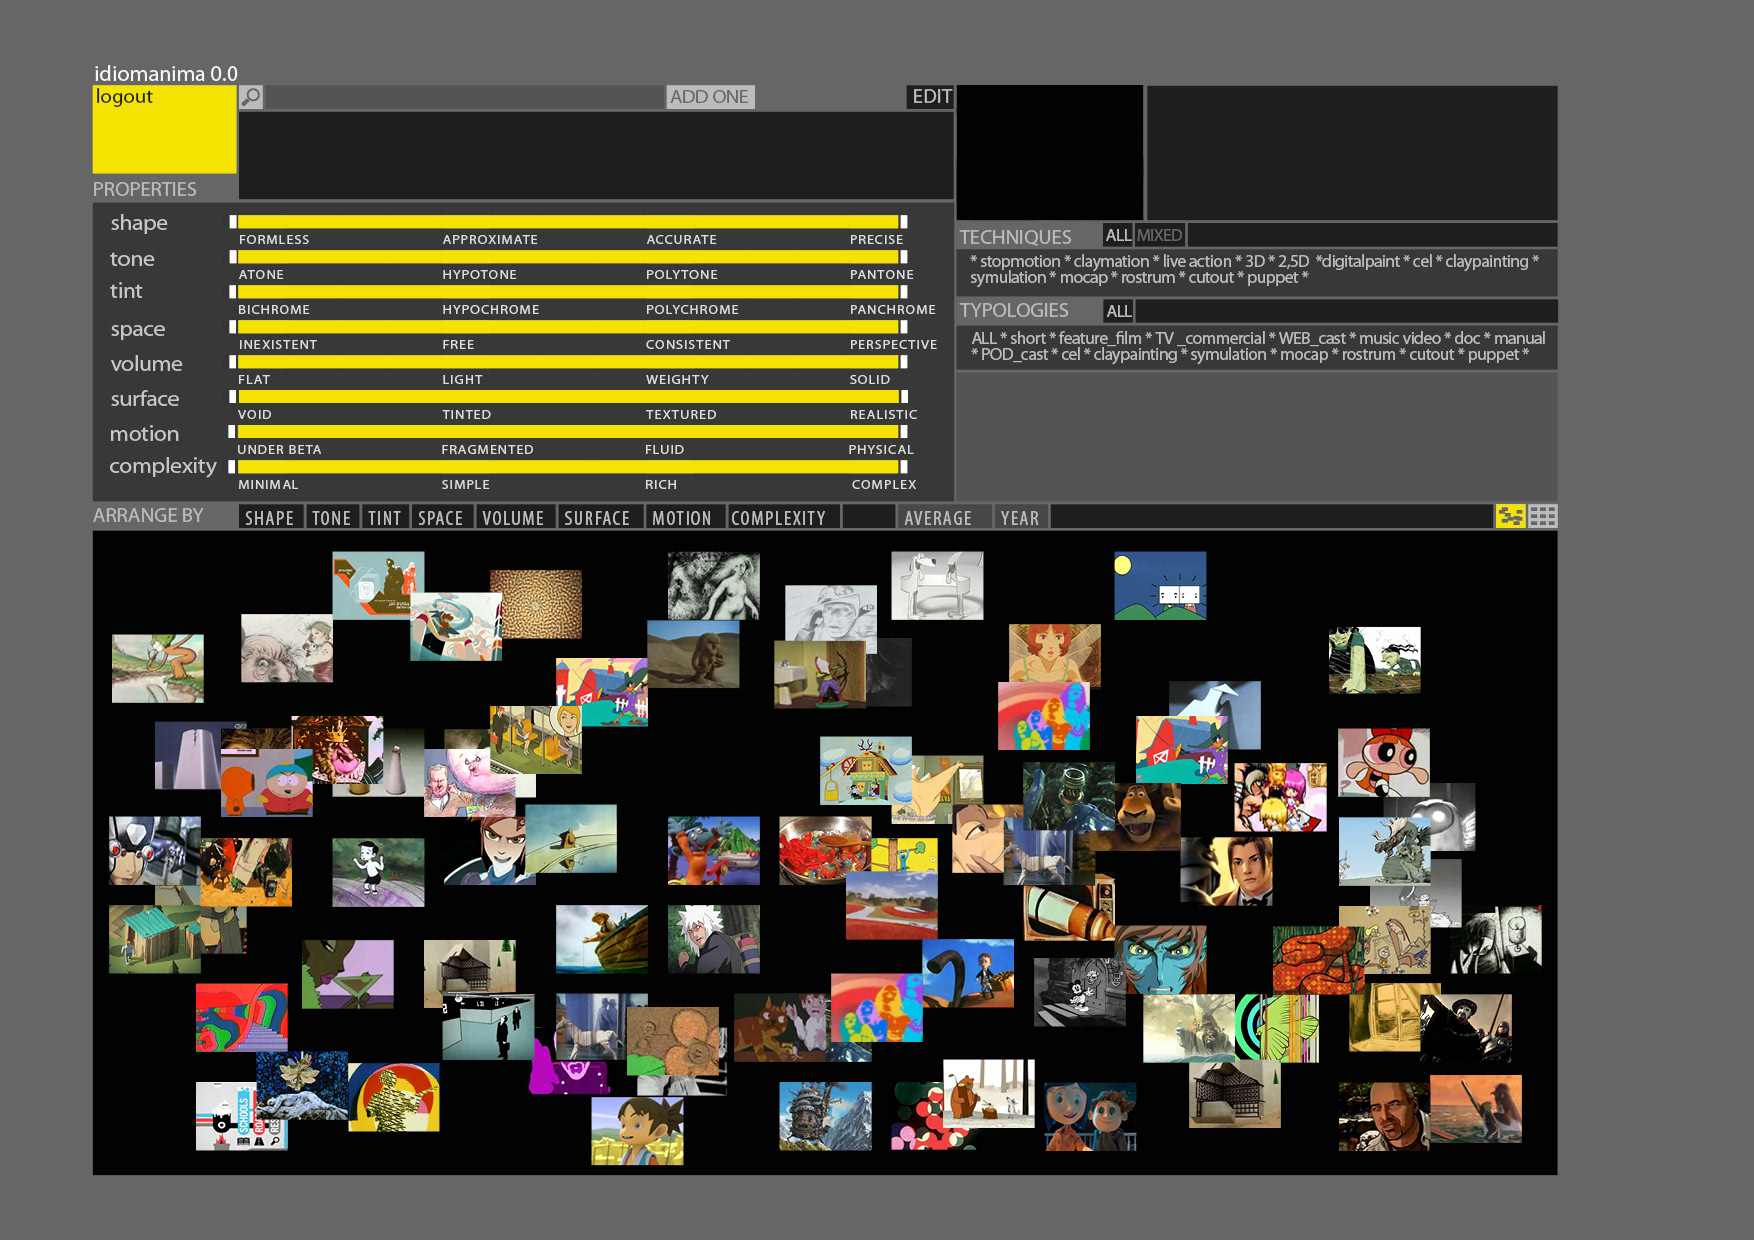Arrange by TONE tab

pos(331,518)
